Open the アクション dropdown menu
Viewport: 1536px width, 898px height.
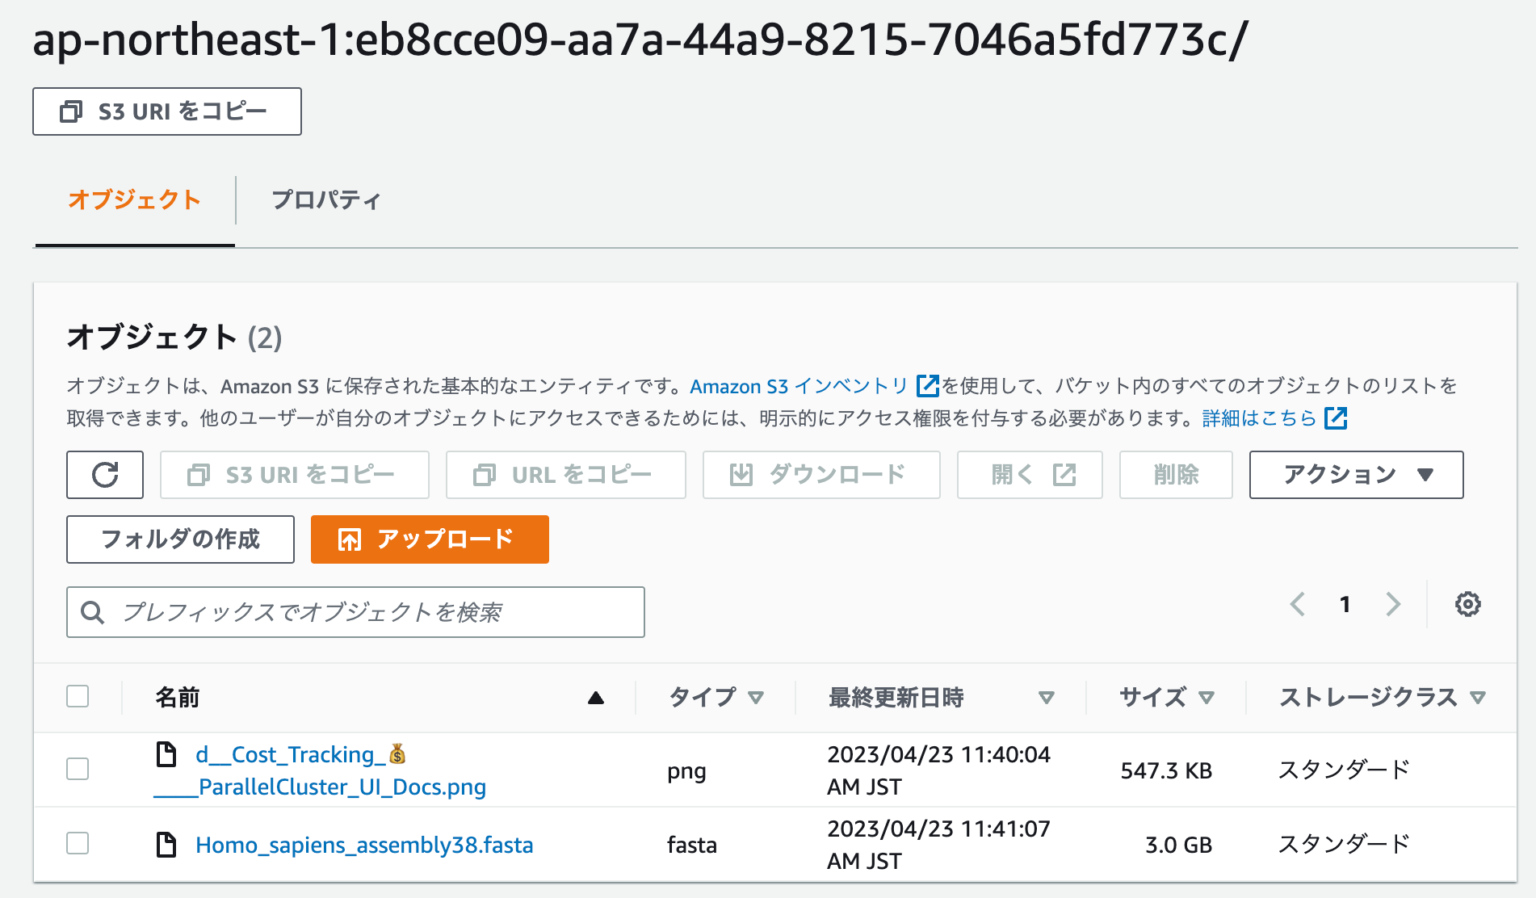pos(1355,474)
